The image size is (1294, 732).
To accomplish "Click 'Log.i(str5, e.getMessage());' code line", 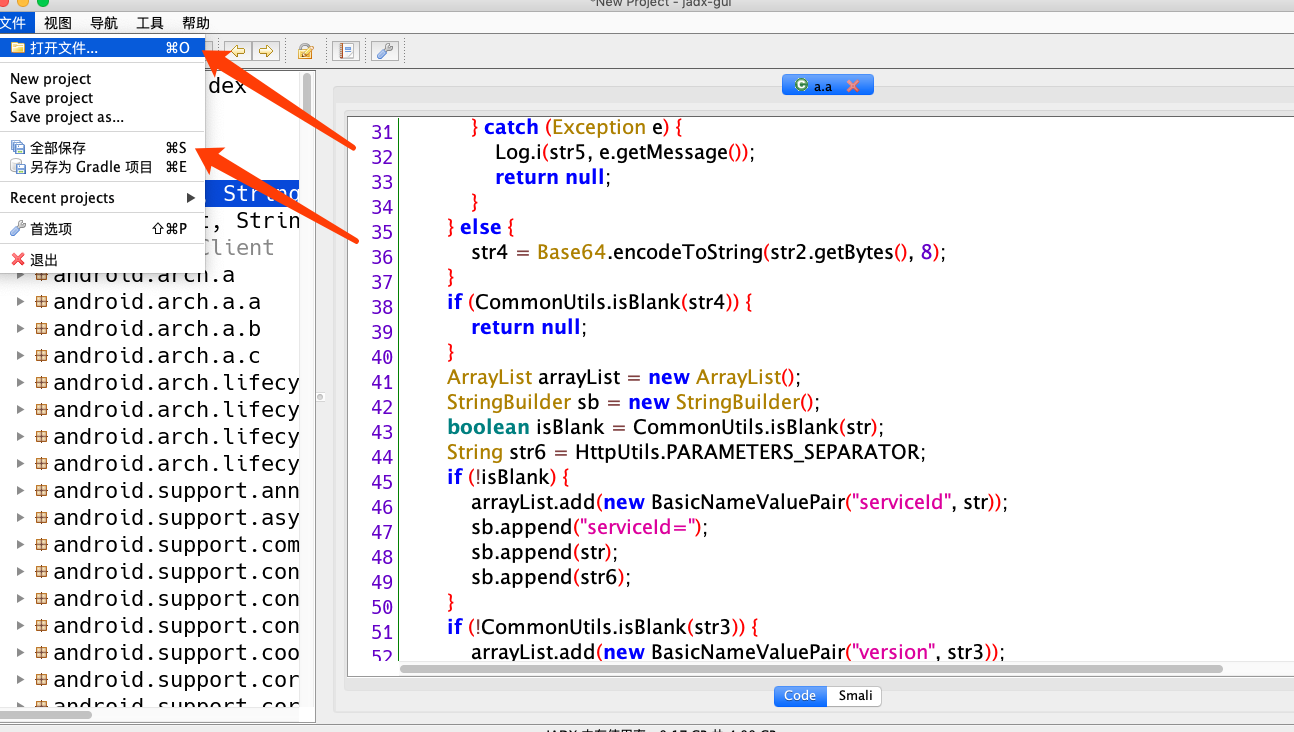I will coord(625,152).
